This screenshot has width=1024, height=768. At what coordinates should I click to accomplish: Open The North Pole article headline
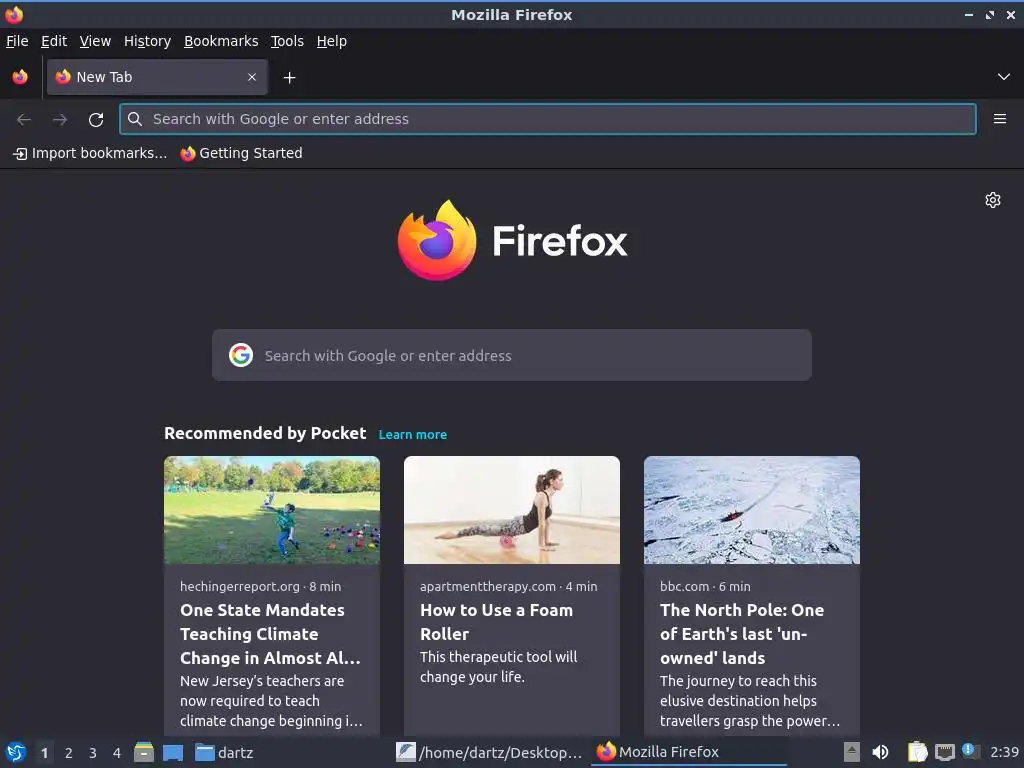(742, 634)
